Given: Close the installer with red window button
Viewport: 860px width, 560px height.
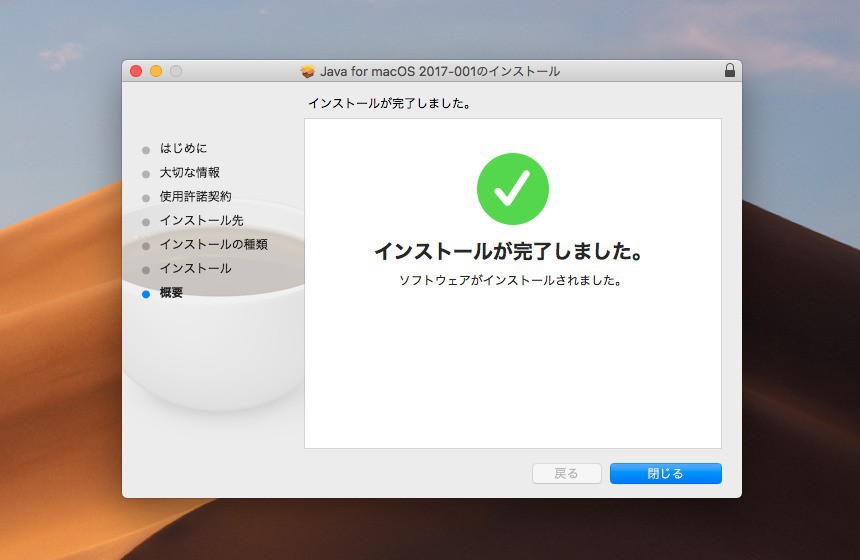Looking at the screenshot, I should pyautogui.click(x=136, y=71).
